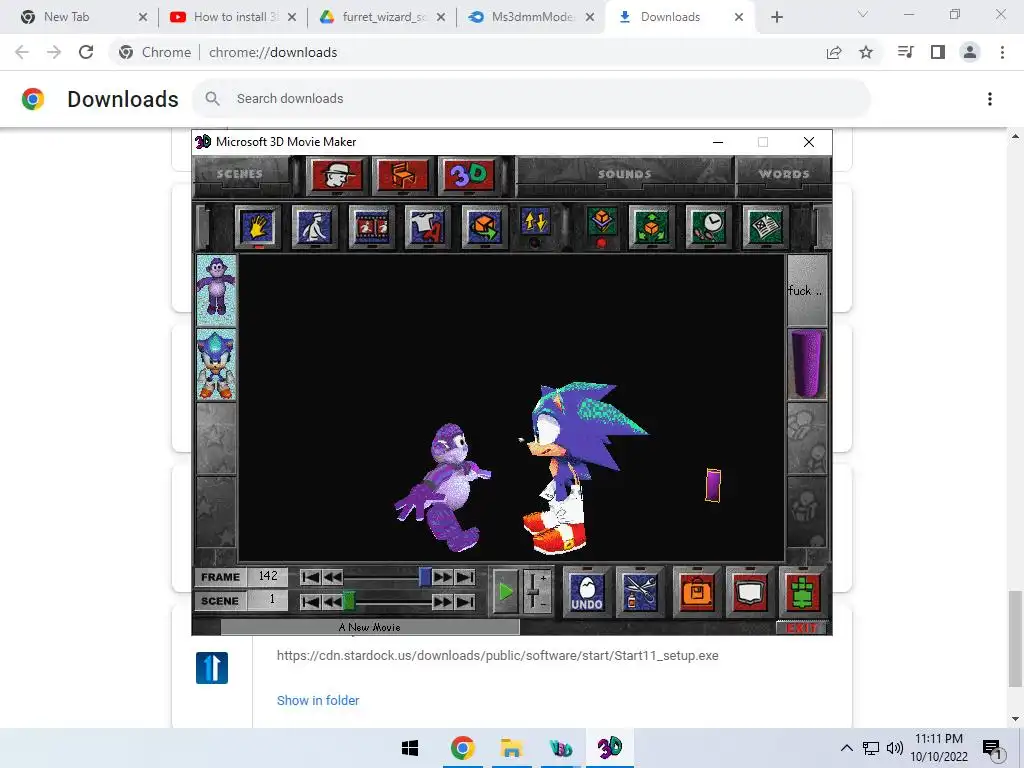The width and height of the screenshot is (1024, 768).
Task: Click the Search downloads field
Action: [531, 99]
